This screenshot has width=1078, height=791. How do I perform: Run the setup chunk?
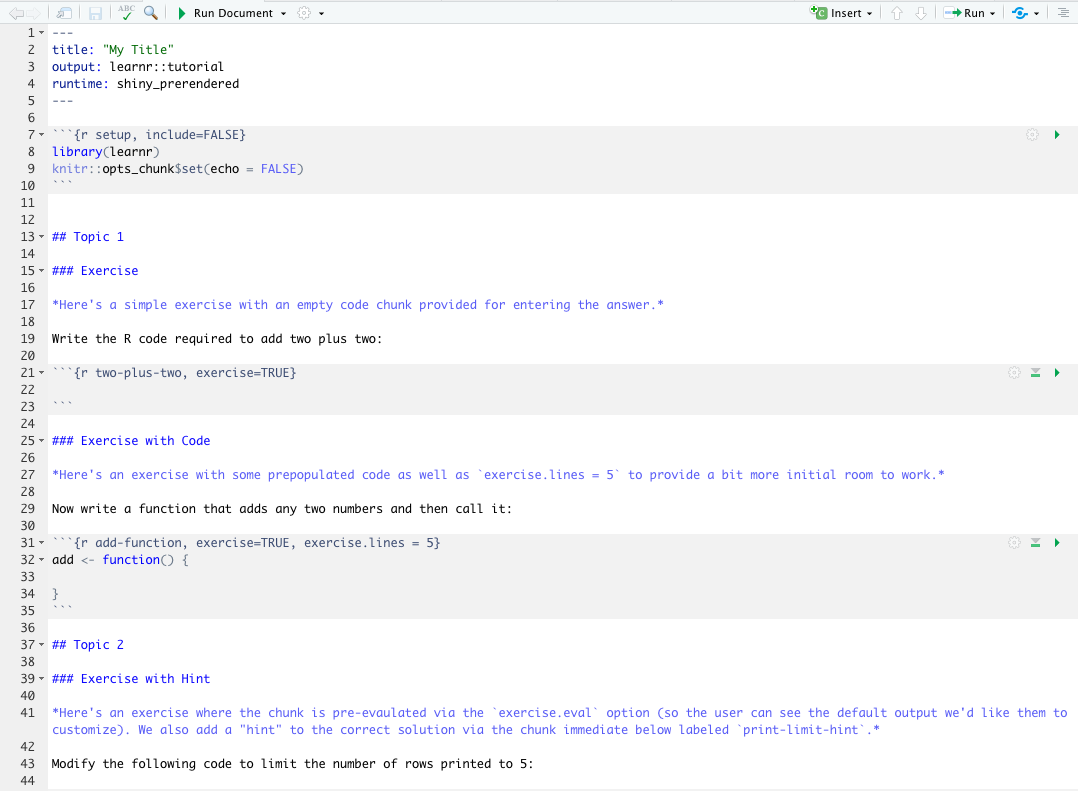click(x=1057, y=135)
